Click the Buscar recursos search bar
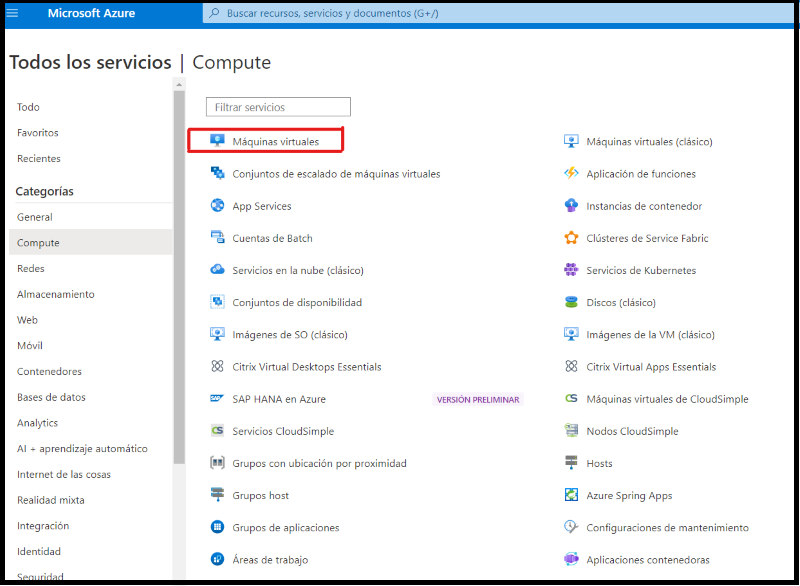The height and width of the screenshot is (586, 800). [x=498, y=13]
